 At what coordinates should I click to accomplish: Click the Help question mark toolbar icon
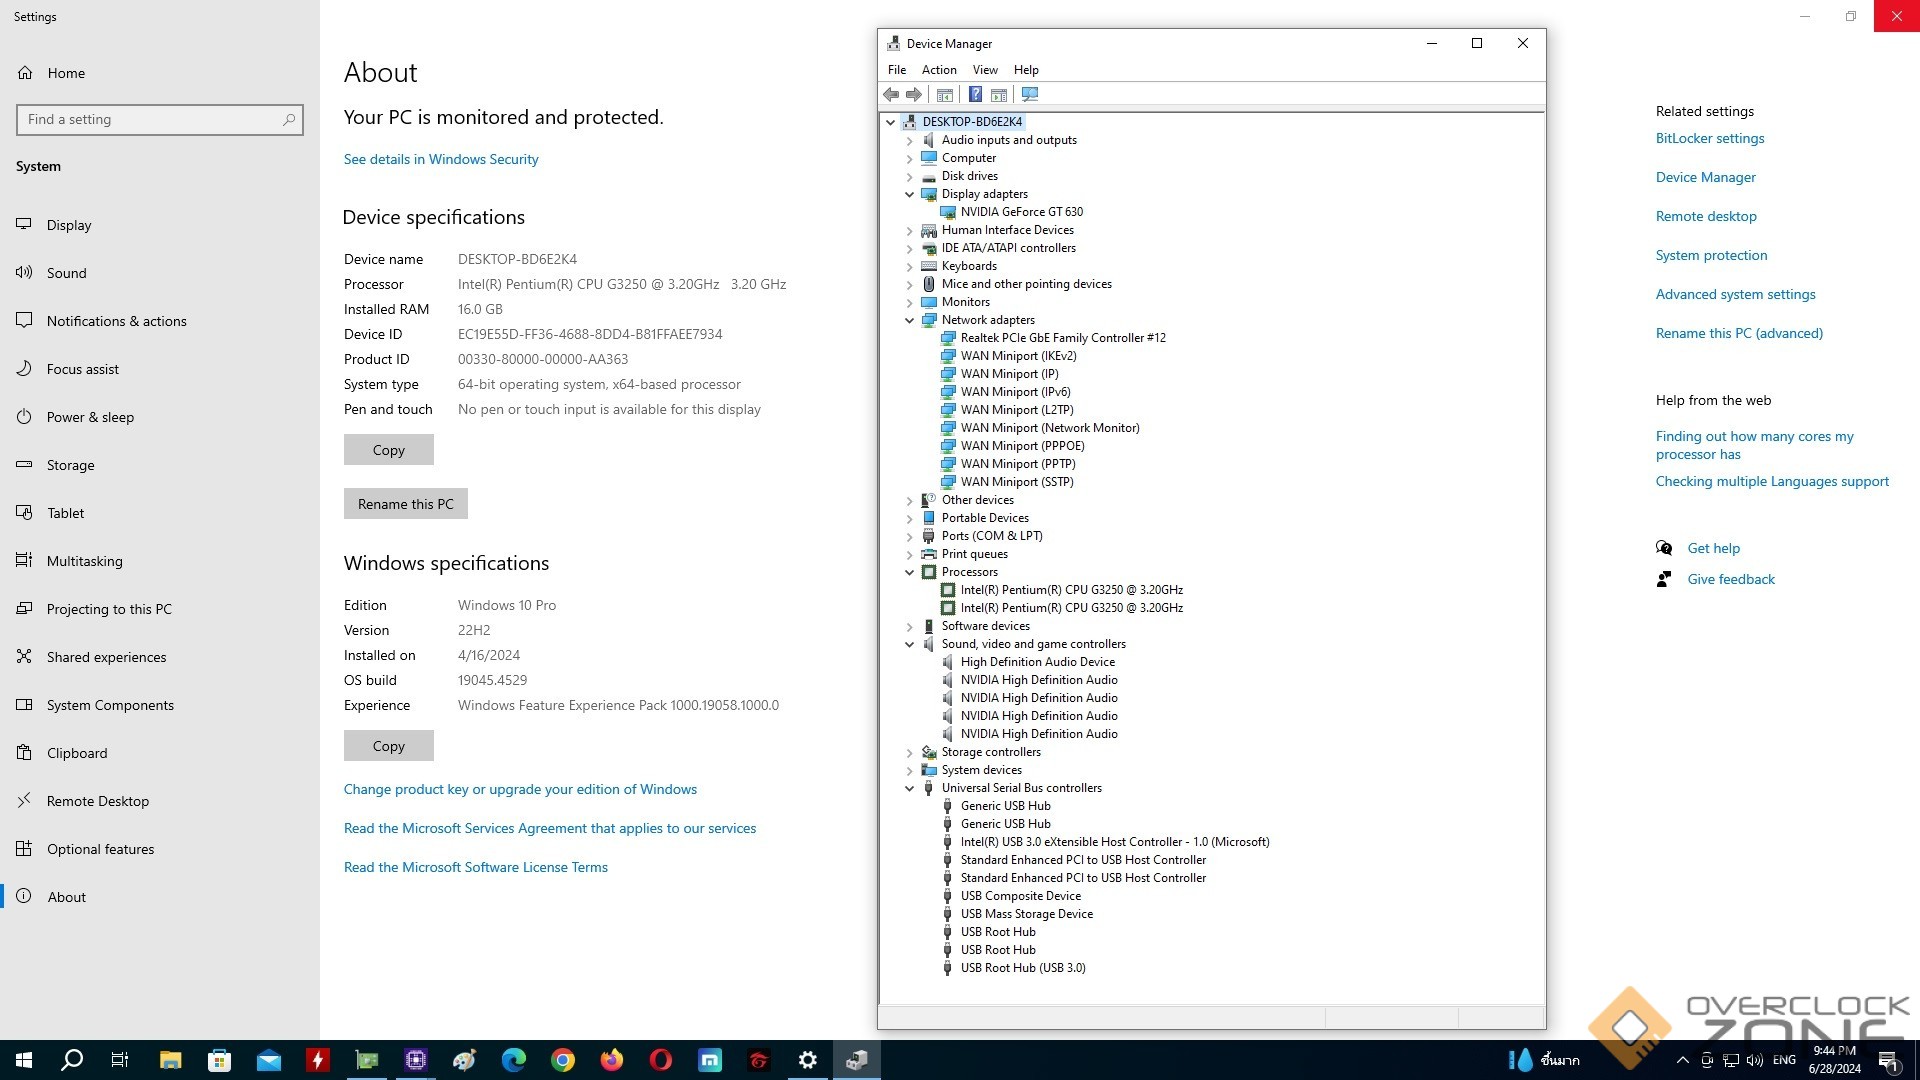[975, 94]
